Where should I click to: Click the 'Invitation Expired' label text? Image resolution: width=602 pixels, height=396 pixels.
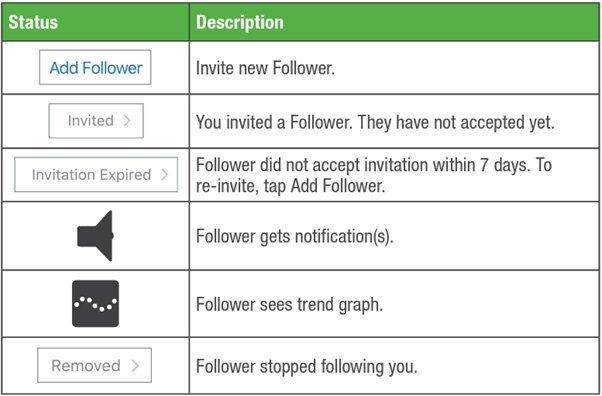click(x=91, y=175)
